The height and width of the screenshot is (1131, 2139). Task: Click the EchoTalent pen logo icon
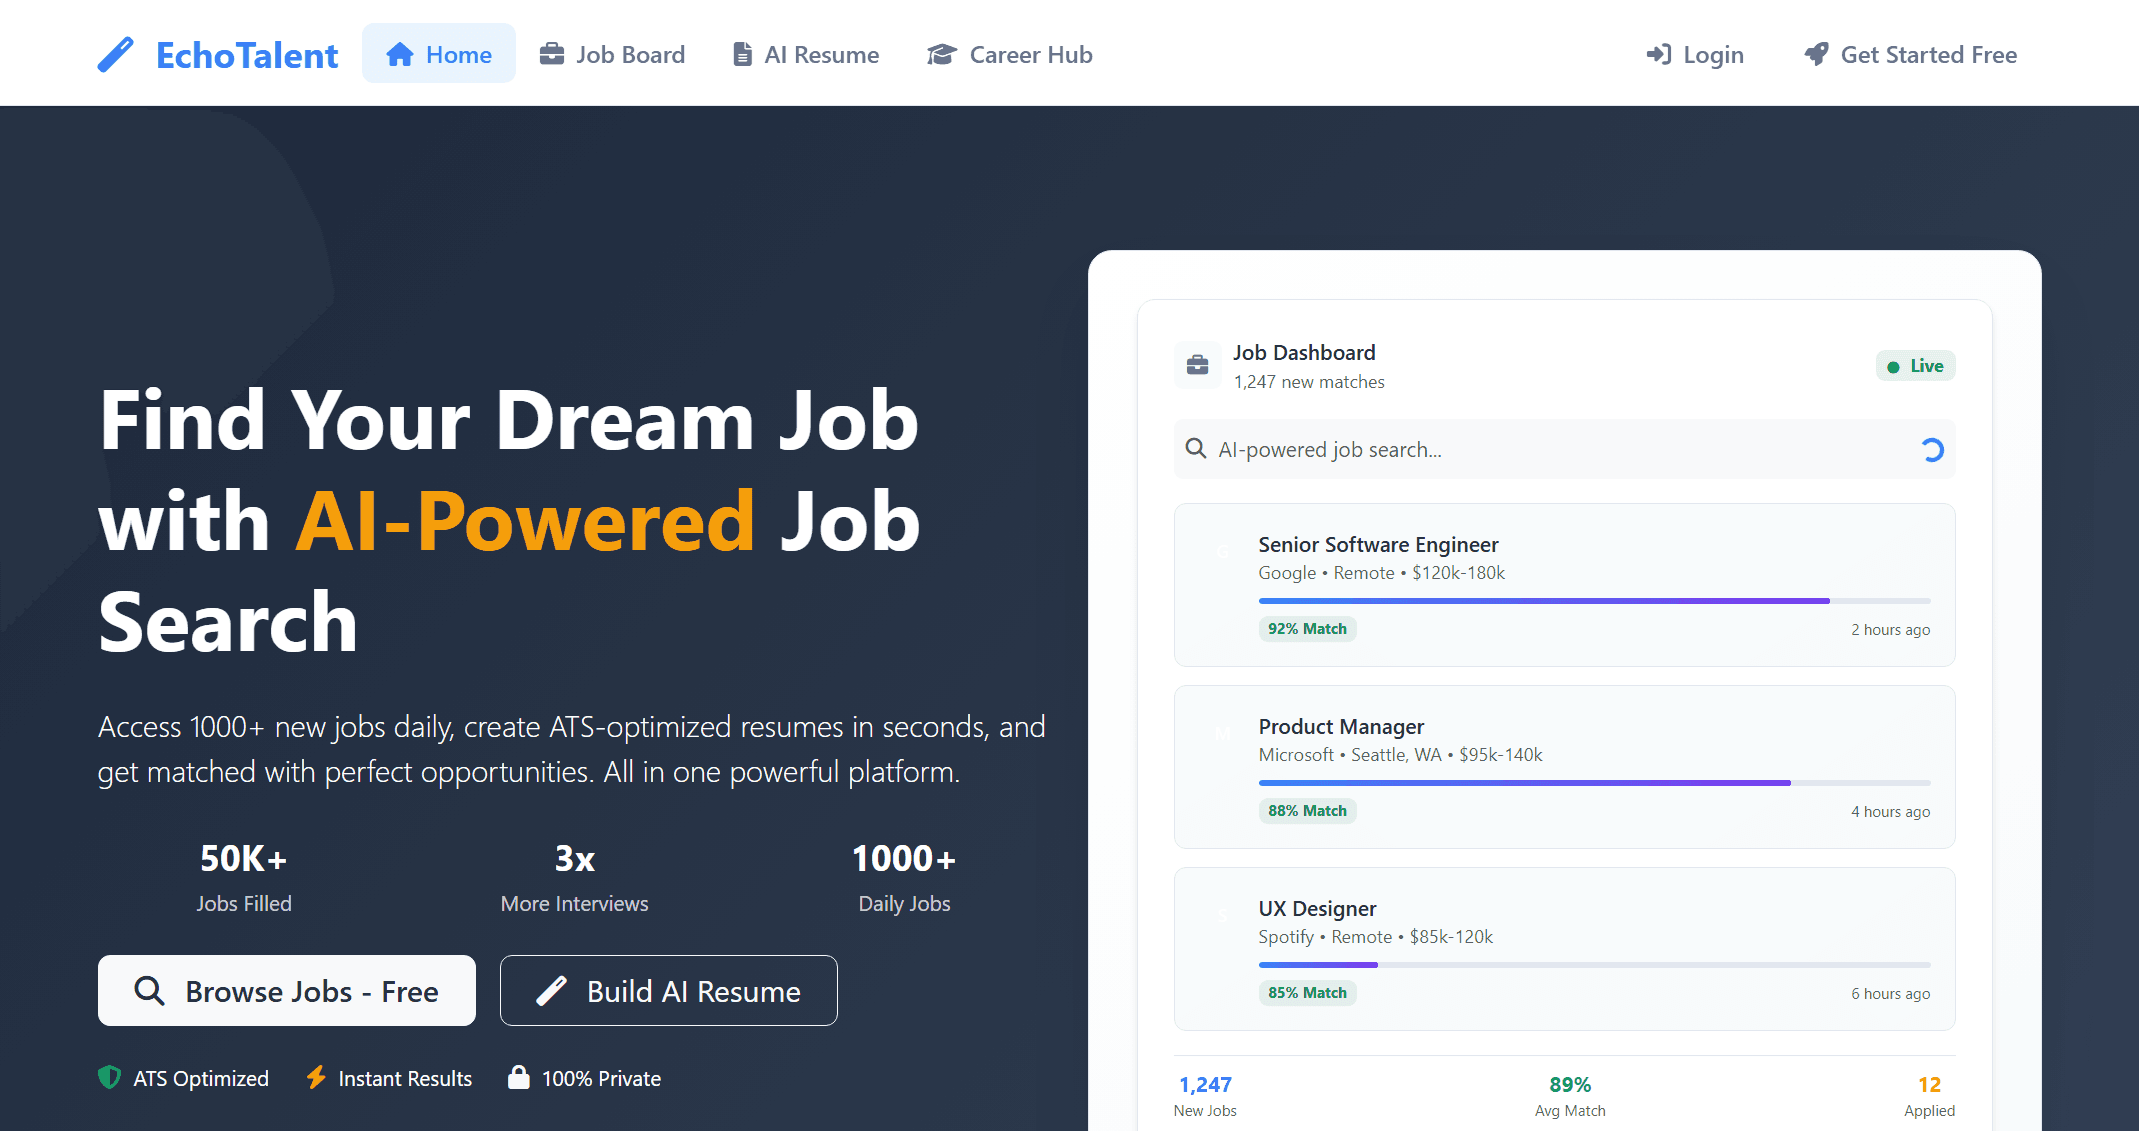click(x=116, y=55)
